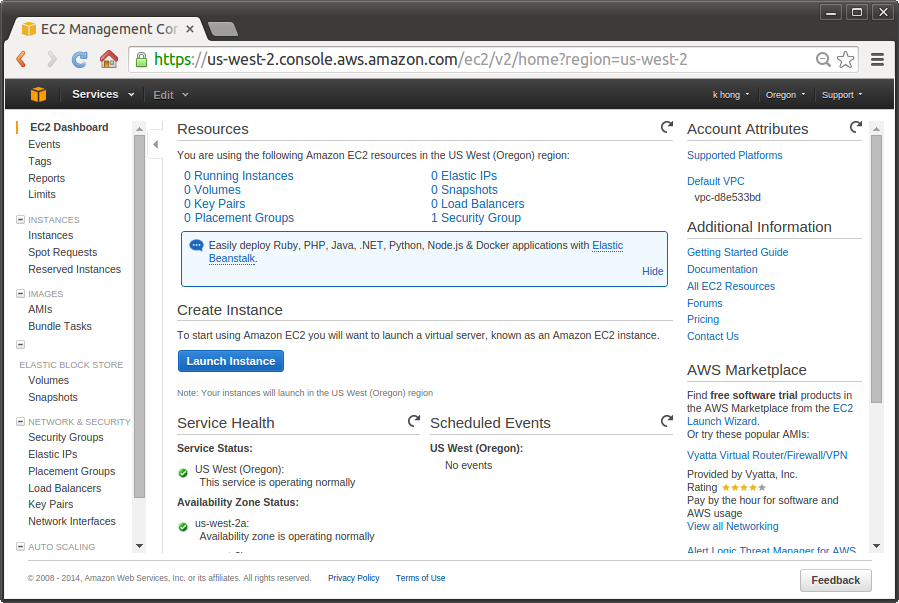Viewport: 899px width, 603px height.
Task: Open the k hong account dropdown
Action: [731, 95]
